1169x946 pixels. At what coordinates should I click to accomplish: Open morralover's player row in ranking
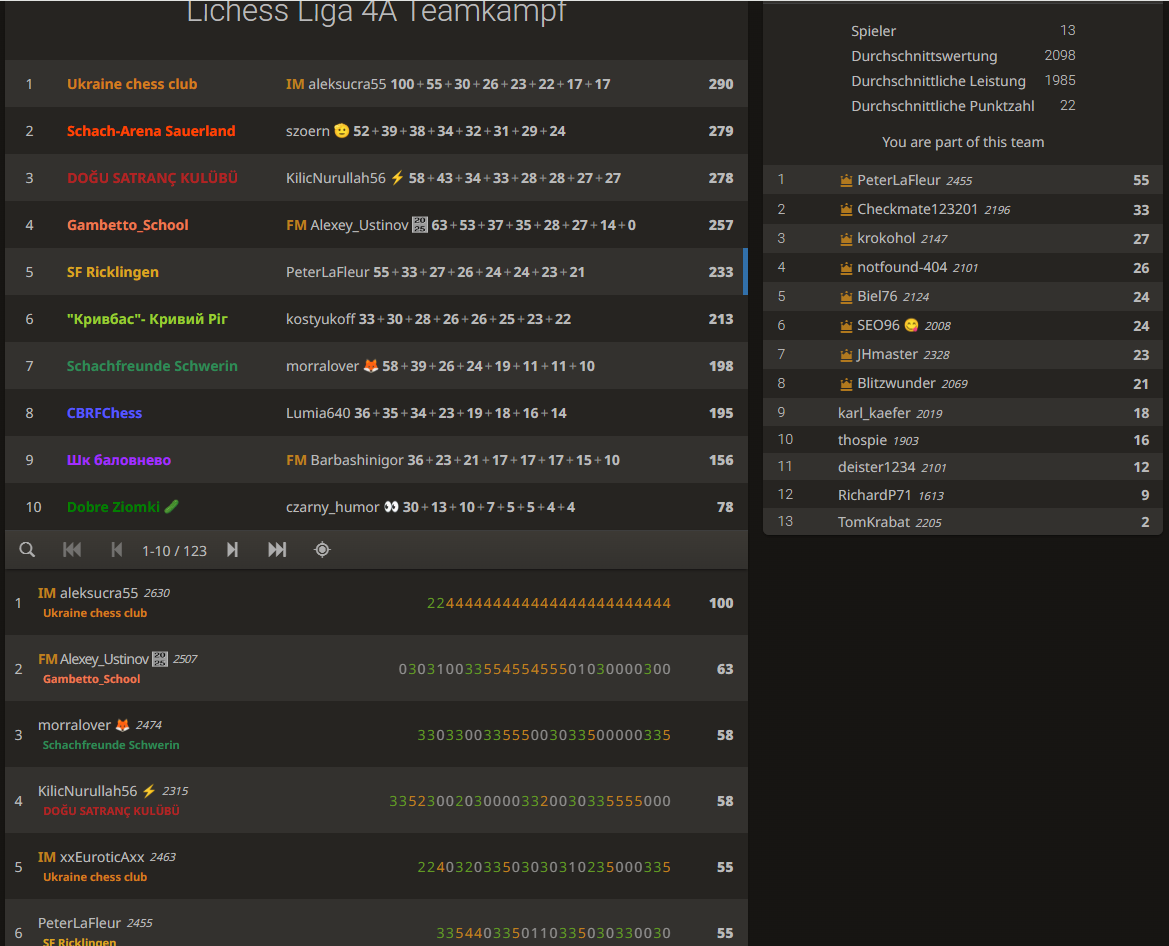point(75,725)
